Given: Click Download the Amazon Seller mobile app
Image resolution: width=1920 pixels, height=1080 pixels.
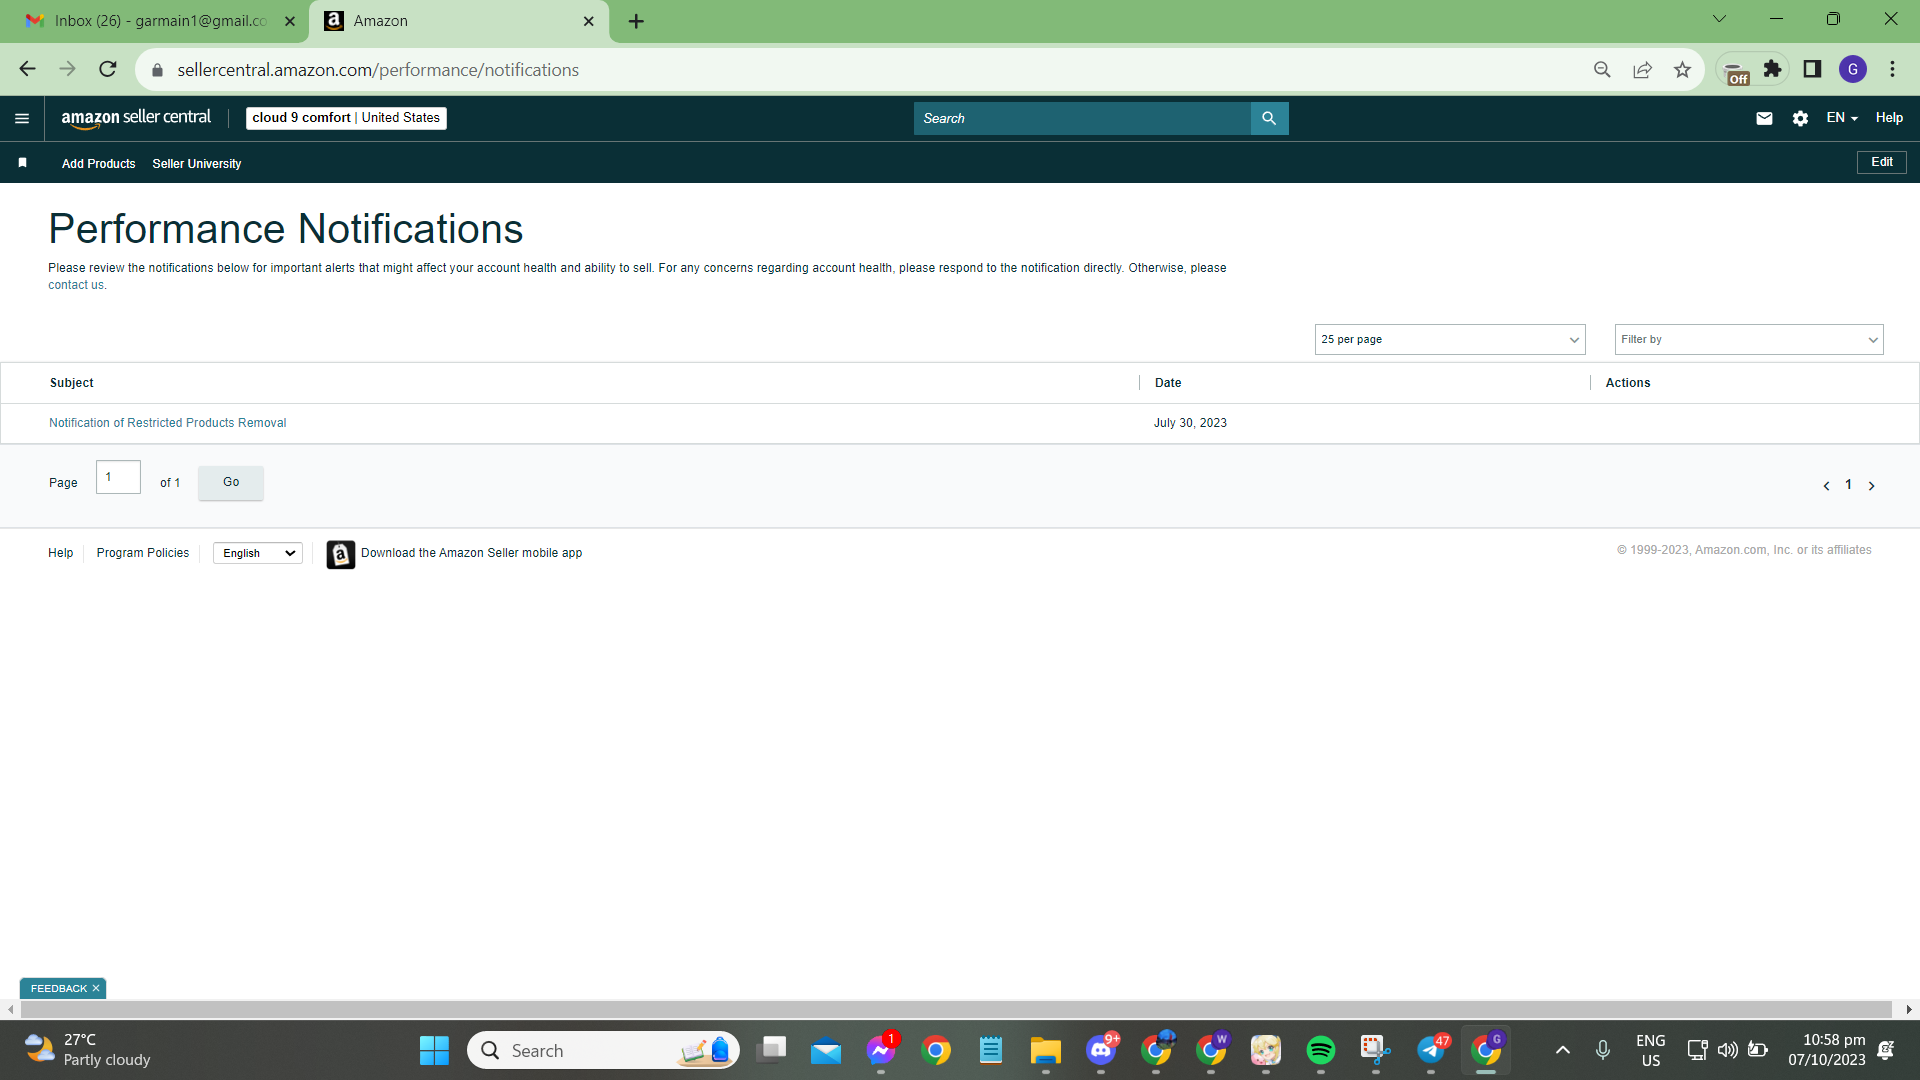Looking at the screenshot, I should click(471, 553).
